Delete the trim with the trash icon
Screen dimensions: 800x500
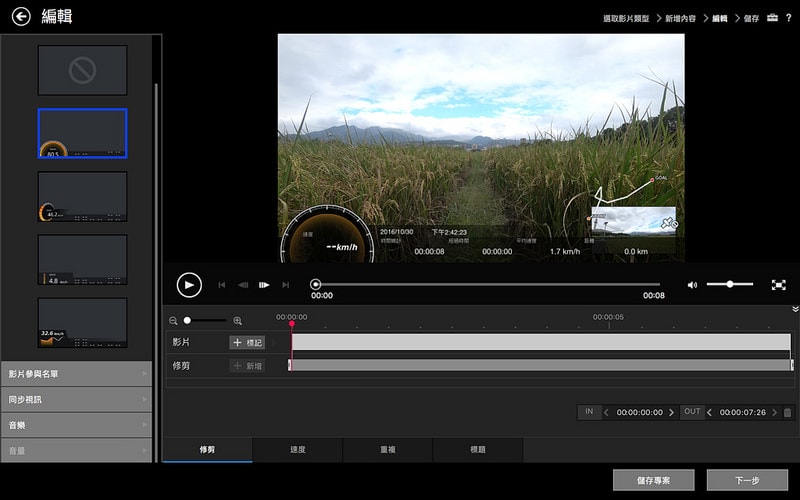[x=787, y=412]
